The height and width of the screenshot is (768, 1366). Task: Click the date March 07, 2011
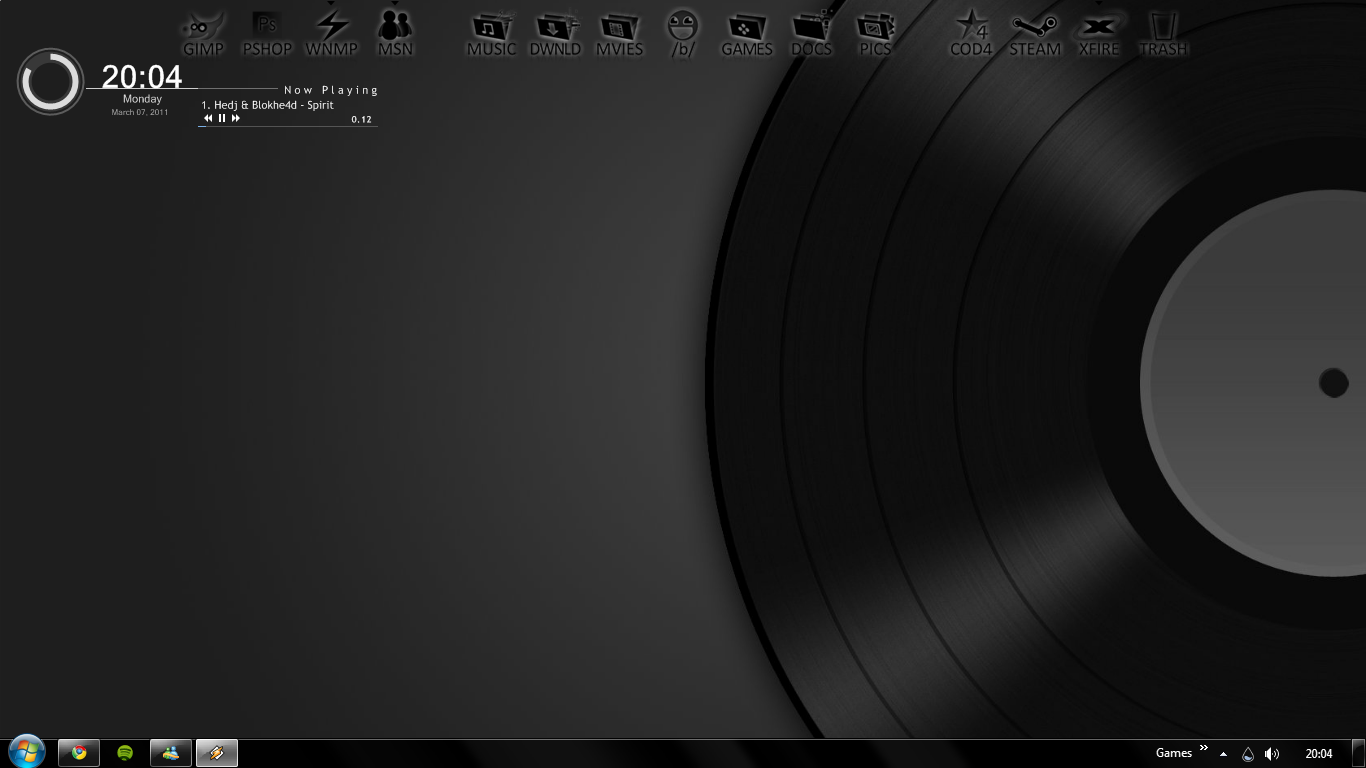coord(140,112)
